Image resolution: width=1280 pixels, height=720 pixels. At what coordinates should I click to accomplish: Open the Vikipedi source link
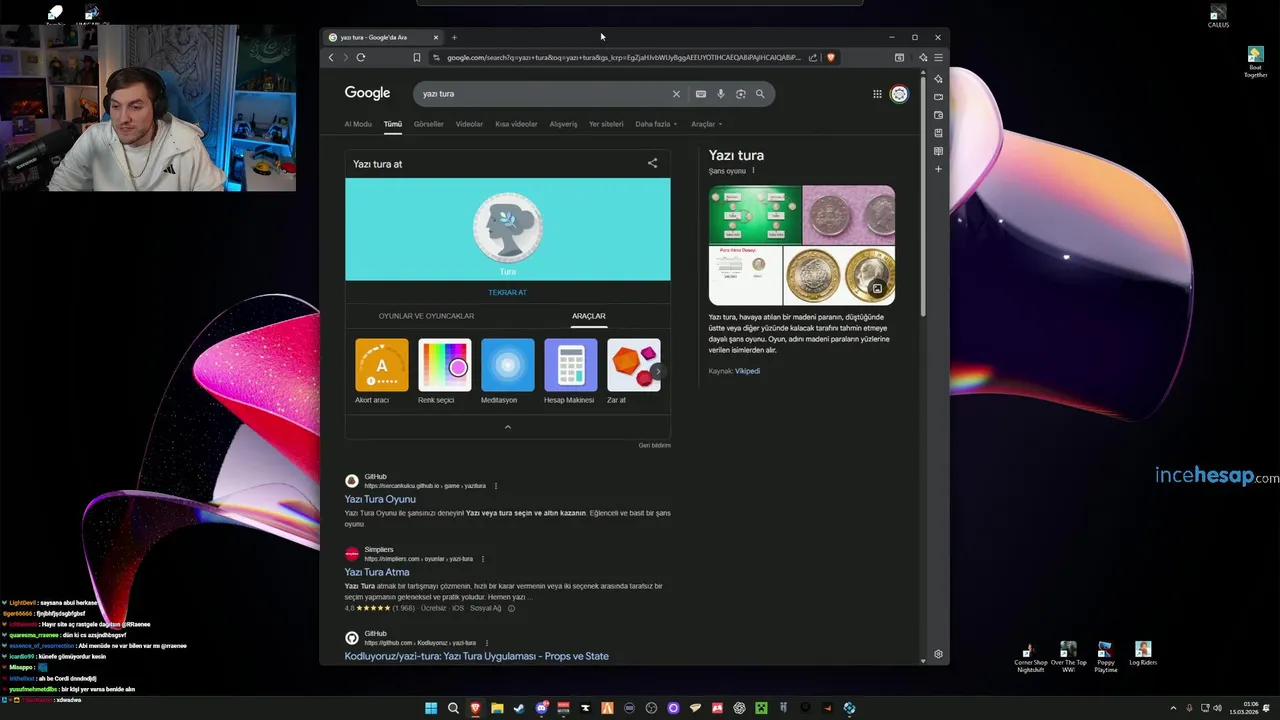tap(747, 371)
